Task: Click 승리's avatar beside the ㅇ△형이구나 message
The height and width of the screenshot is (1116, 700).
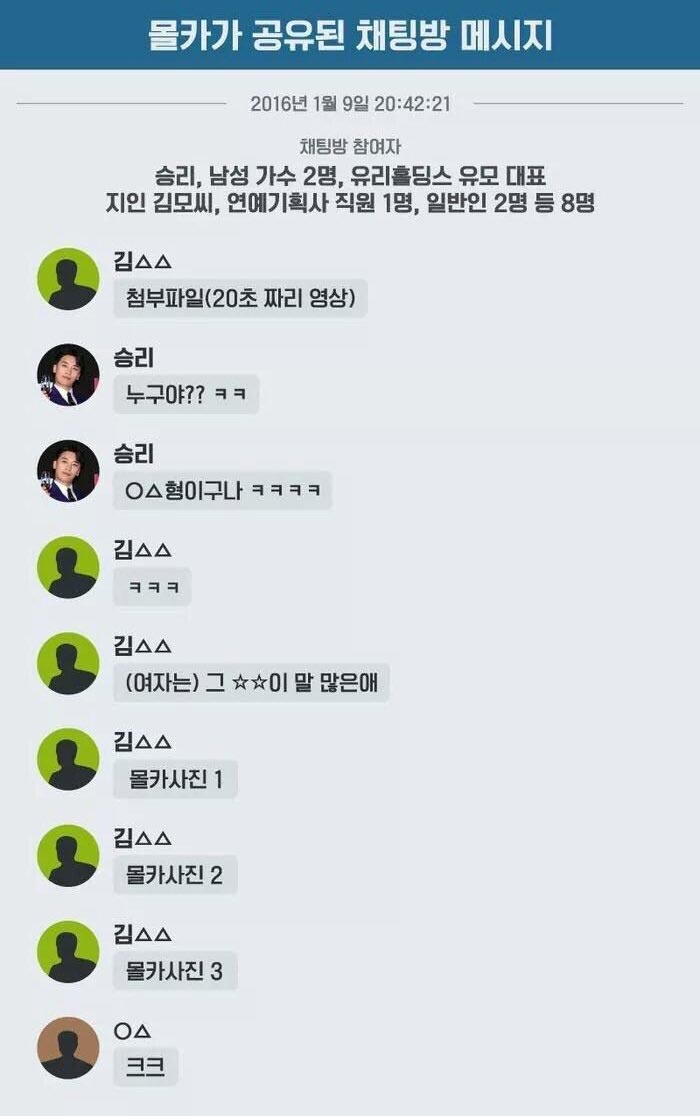Action: (x=68, y=471)
